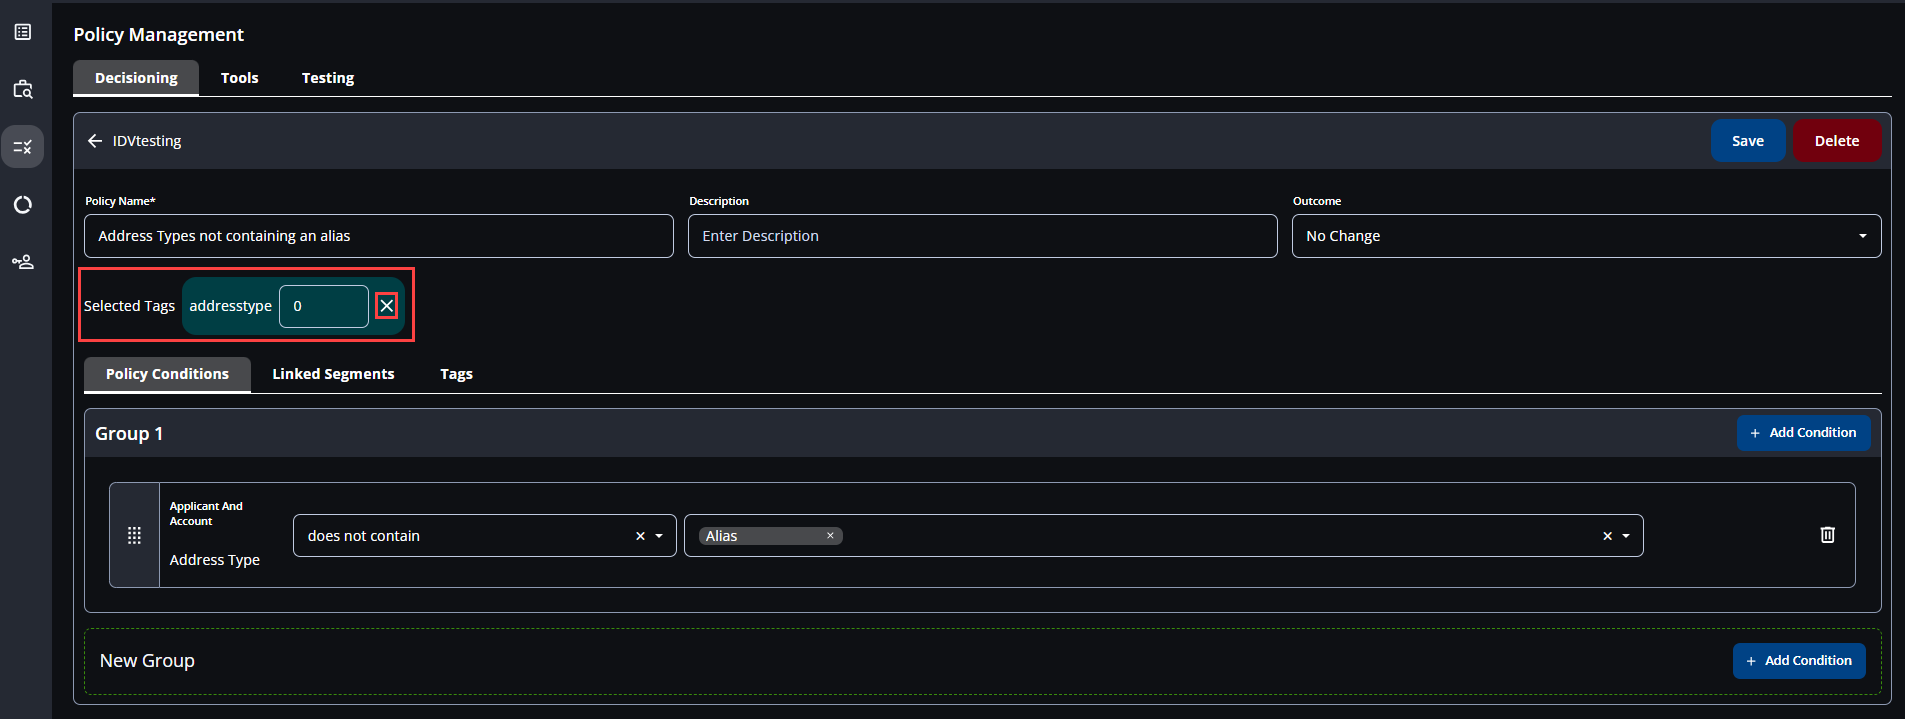Viewport: 1905px width, 719px height.
Task: Expand the address type values dropdown
Action: [1626, 536]
